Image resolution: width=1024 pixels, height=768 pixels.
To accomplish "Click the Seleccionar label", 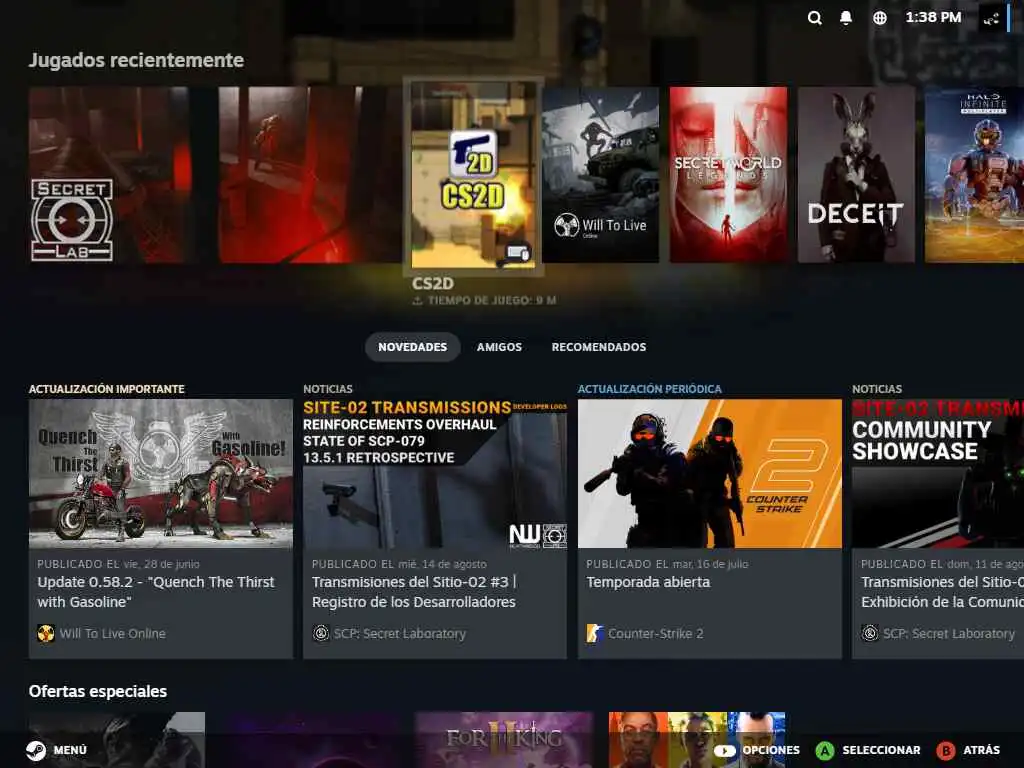I will pos(882,750).
